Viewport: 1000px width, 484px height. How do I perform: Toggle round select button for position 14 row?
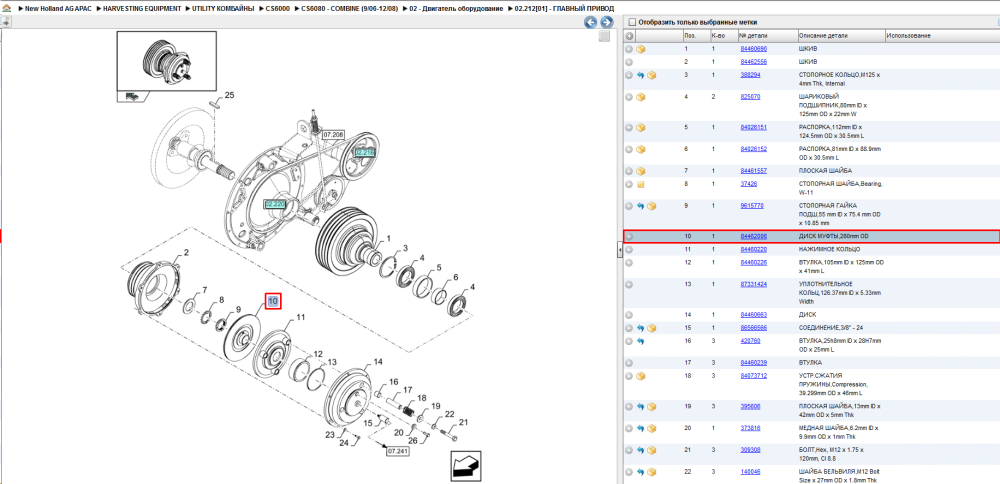[x=629, y=315]
